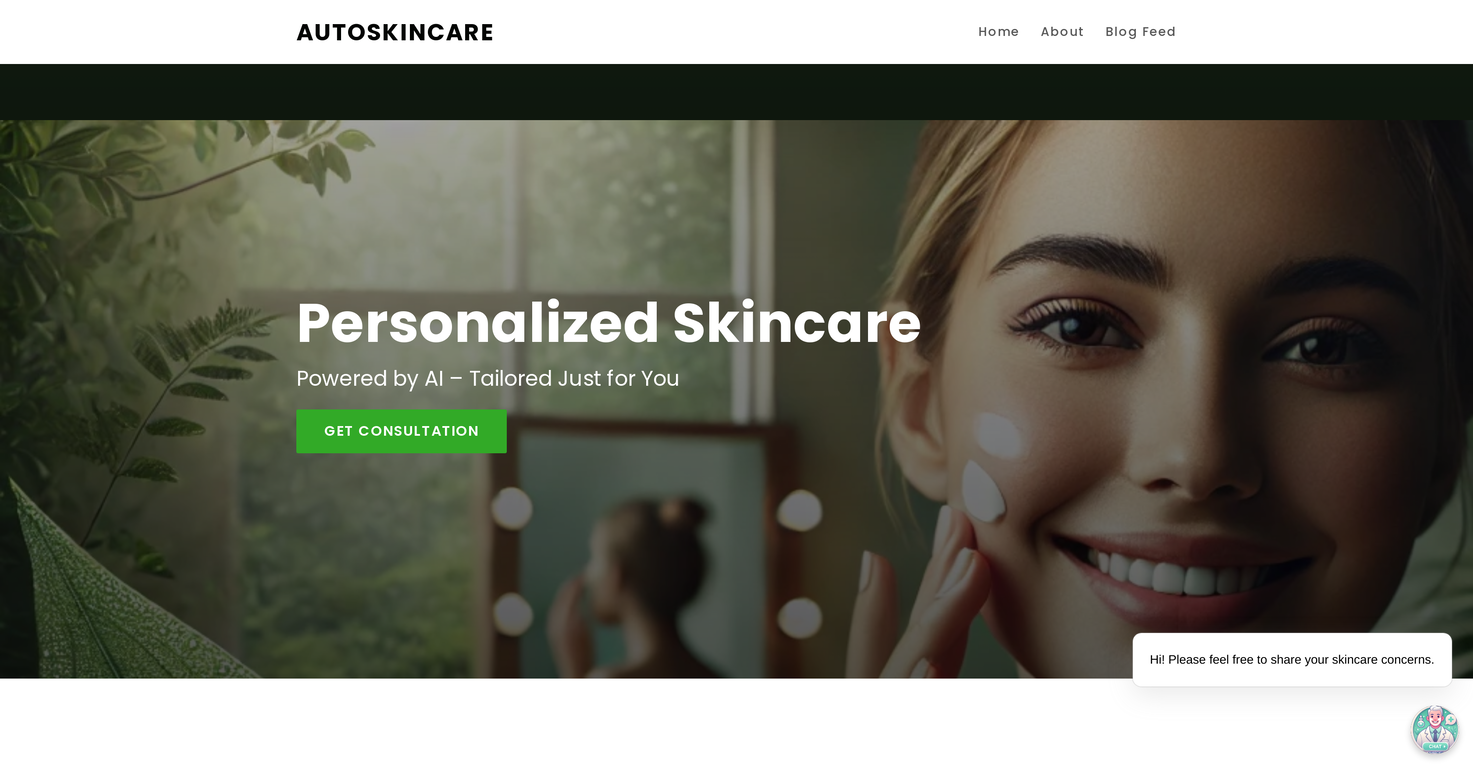Image resolution: width=1473 pixels, height=768 pixels.
Task: Go to the Home page
Action: [x=998, y=32]
